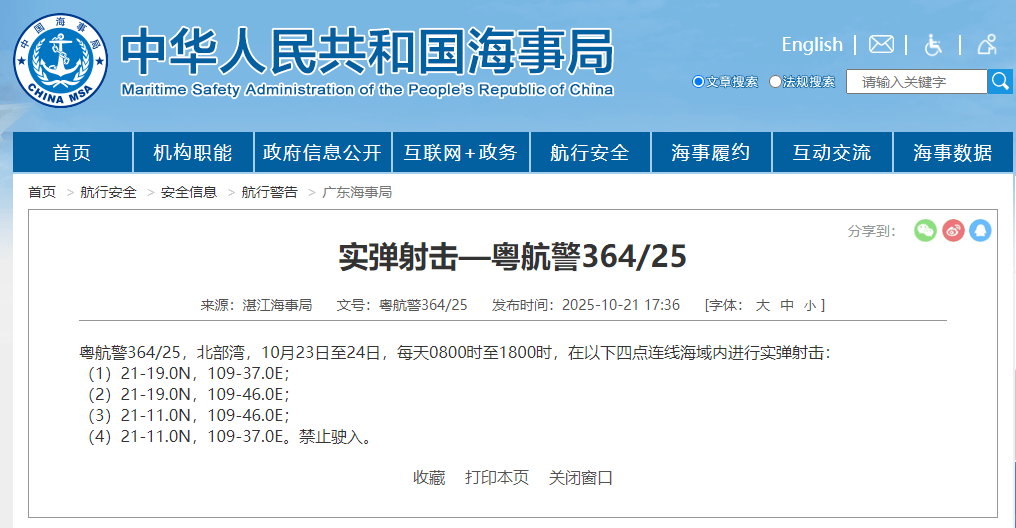Screen dimensions: 1016x528
Task: Select the 法规搜索 radio button
Action: [775, 82]
